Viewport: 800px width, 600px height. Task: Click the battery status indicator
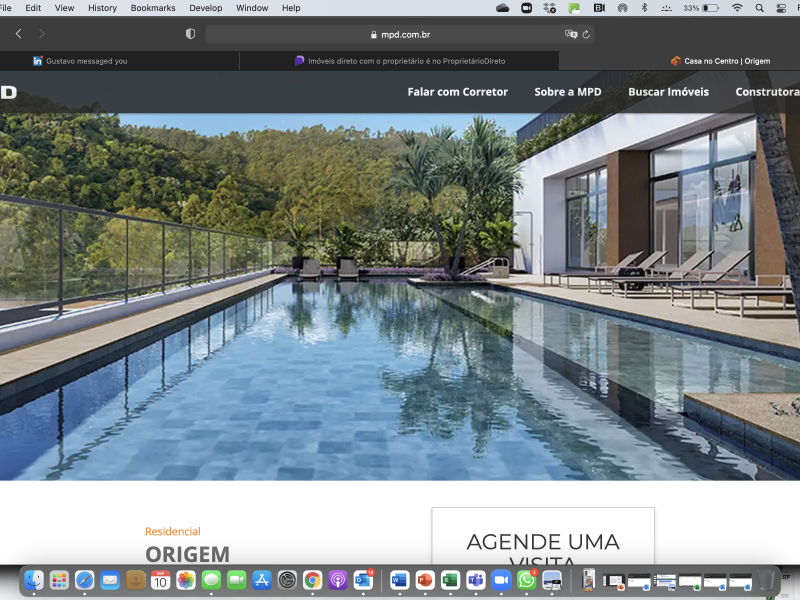tap(702, 8)
